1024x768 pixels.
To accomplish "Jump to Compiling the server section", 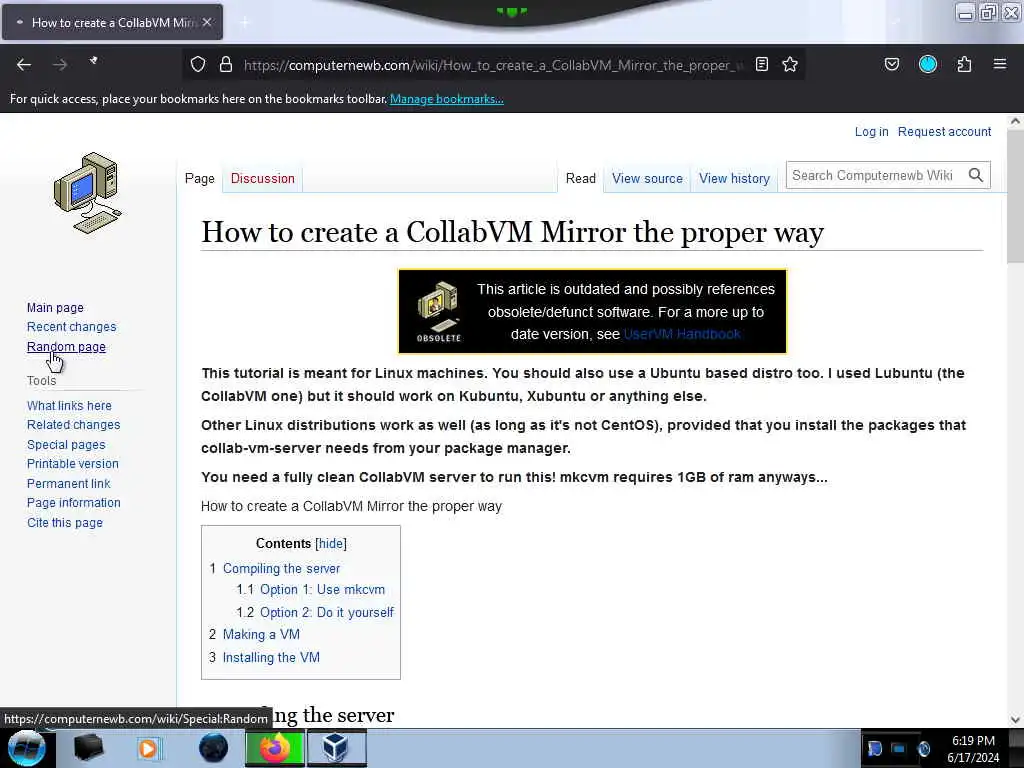I will click(x=281, y=568).
